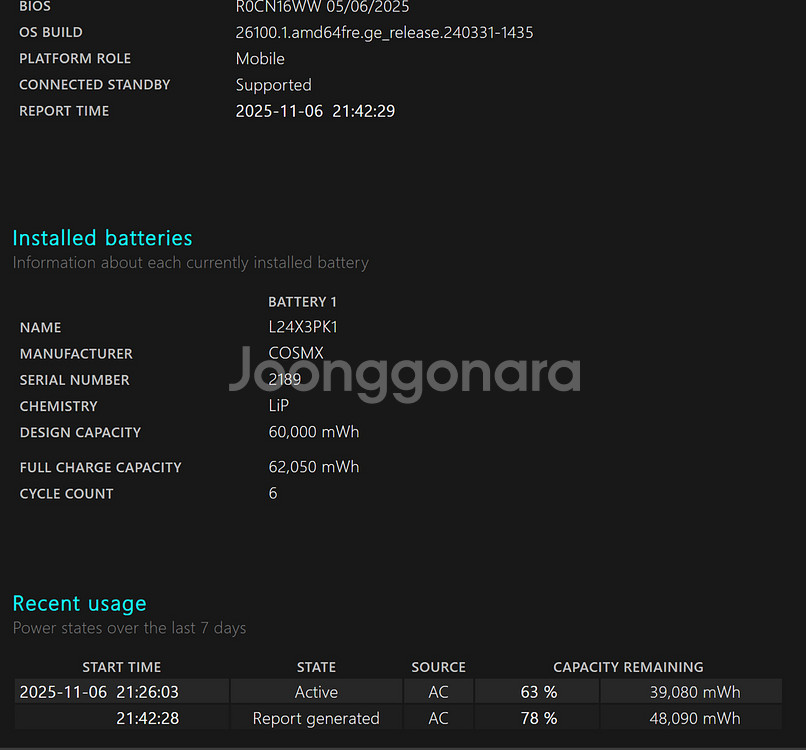806x750 pixels.
Task: Click the Supported value for connected standby
Action: [273, 84]
